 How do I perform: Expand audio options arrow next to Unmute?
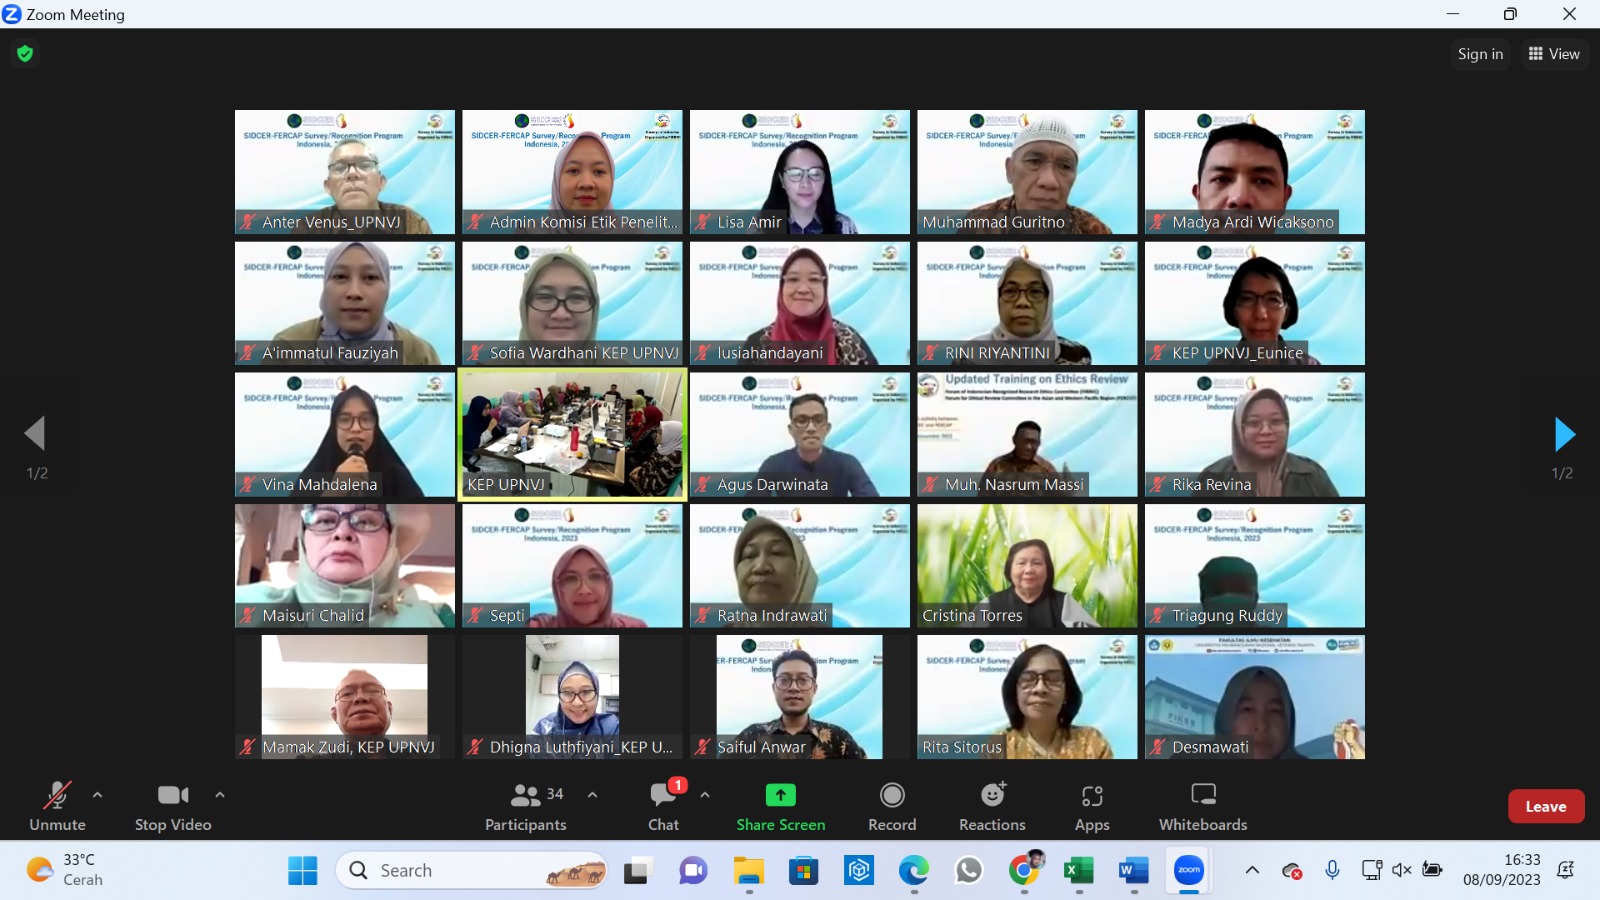(x=97, y=795)
